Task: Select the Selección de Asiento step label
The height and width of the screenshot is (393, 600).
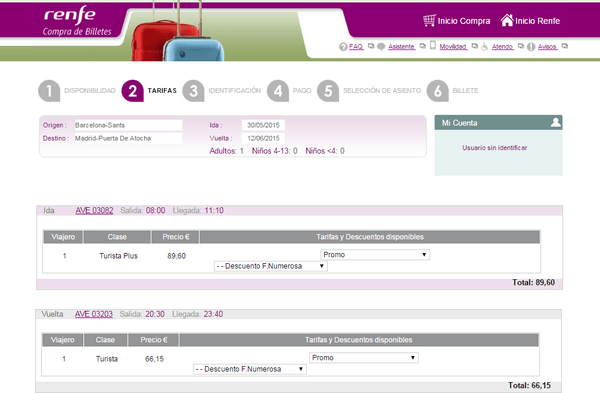Action: (382, 91)
